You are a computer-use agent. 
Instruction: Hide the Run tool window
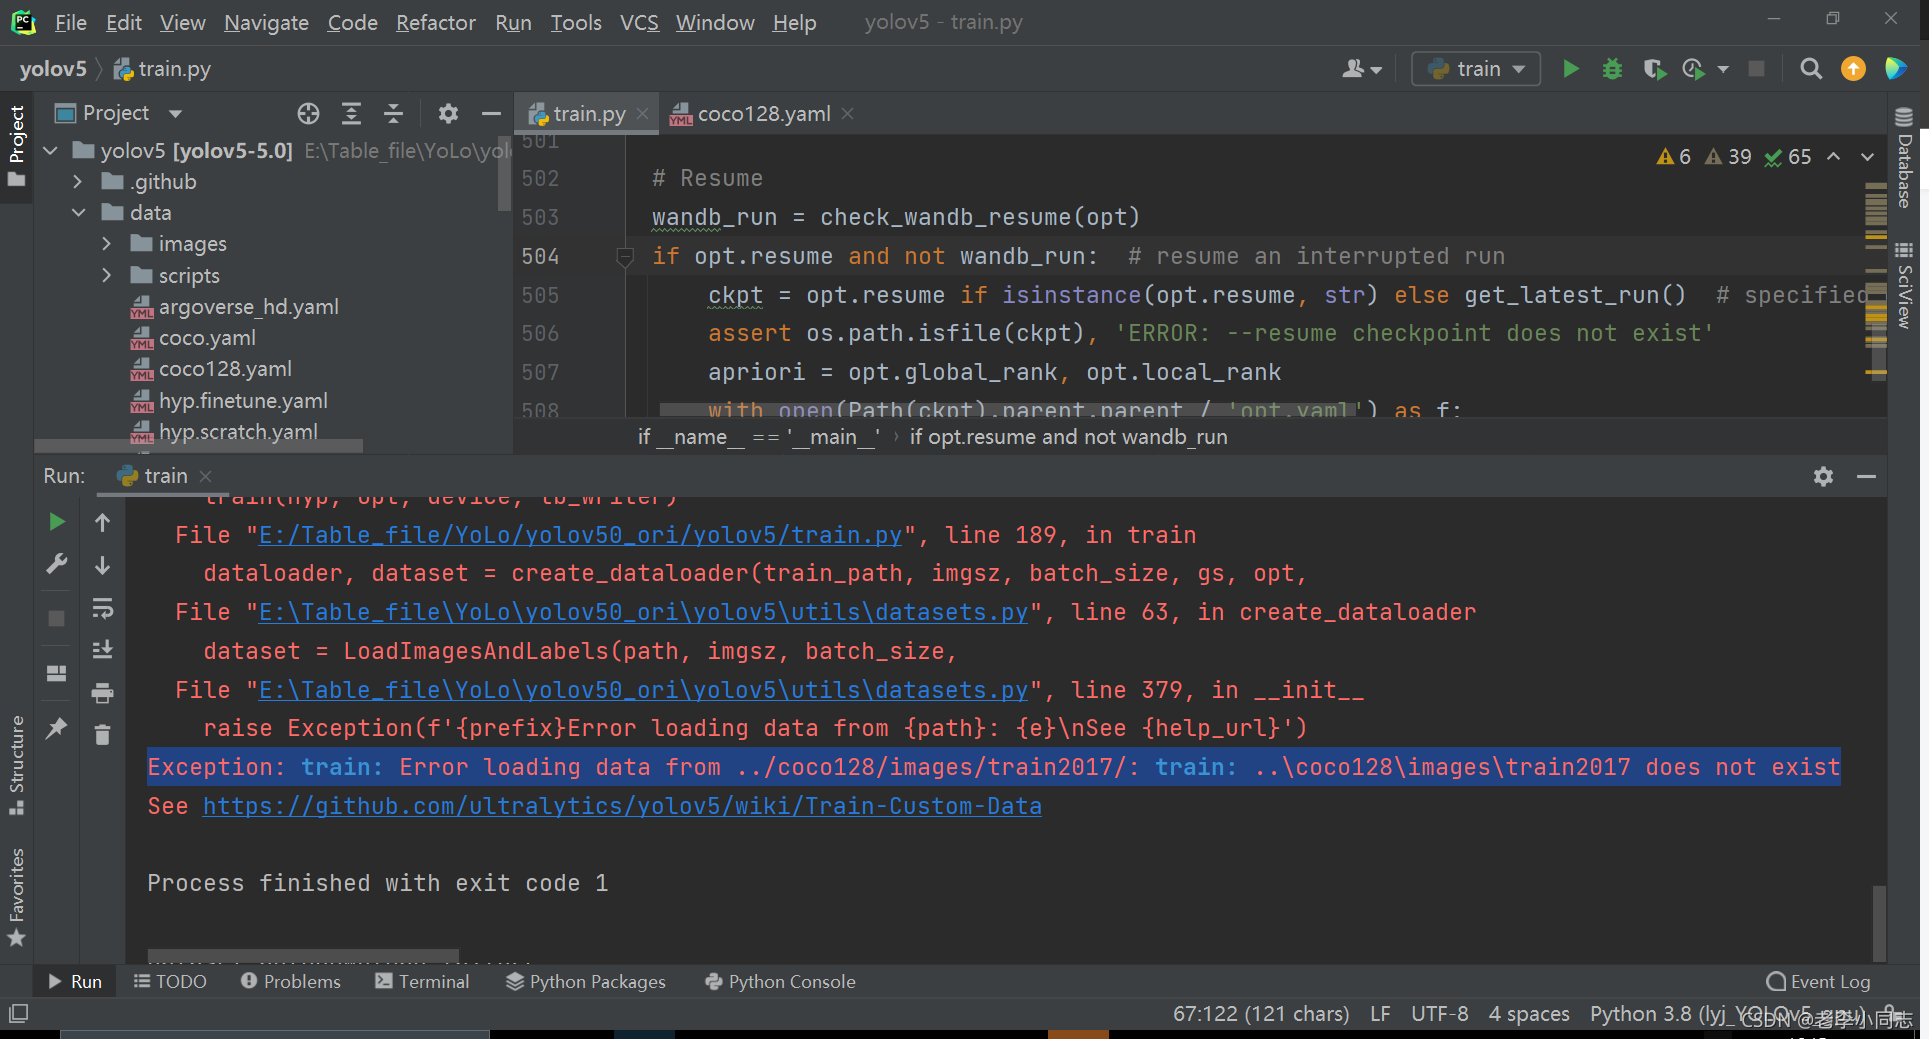tap(1866, 477)
